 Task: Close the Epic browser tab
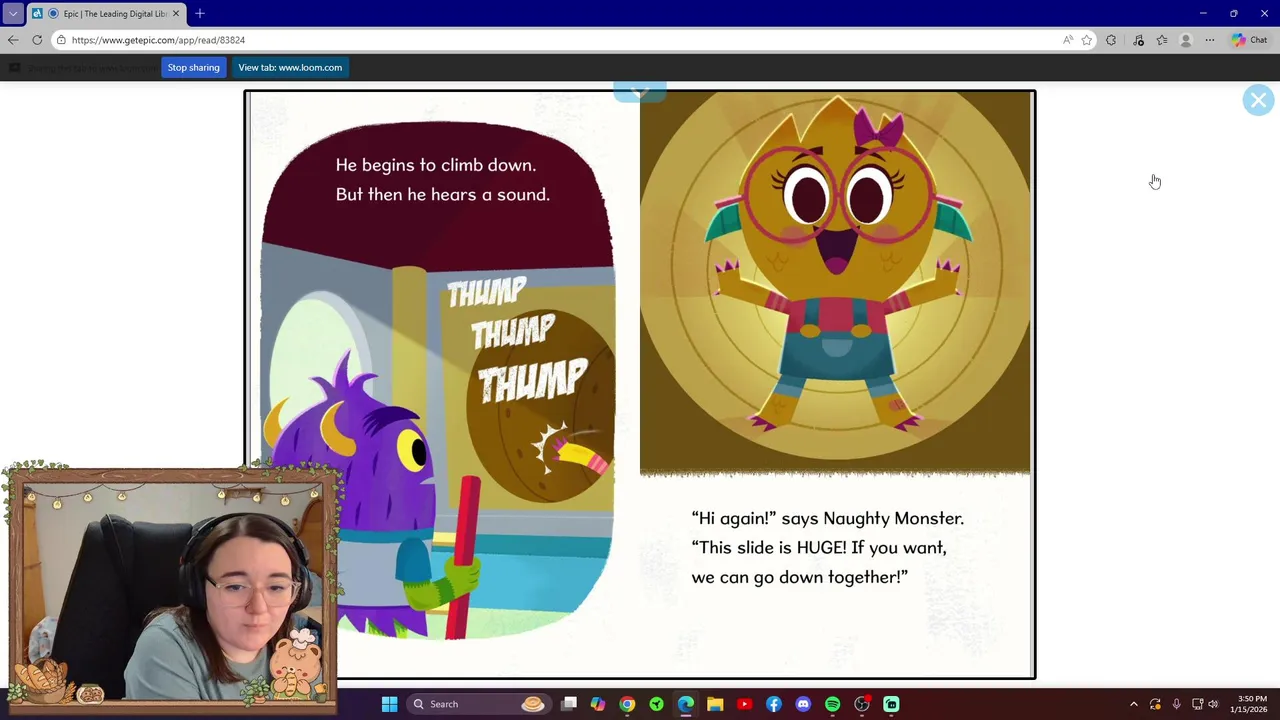coord(176,13)
